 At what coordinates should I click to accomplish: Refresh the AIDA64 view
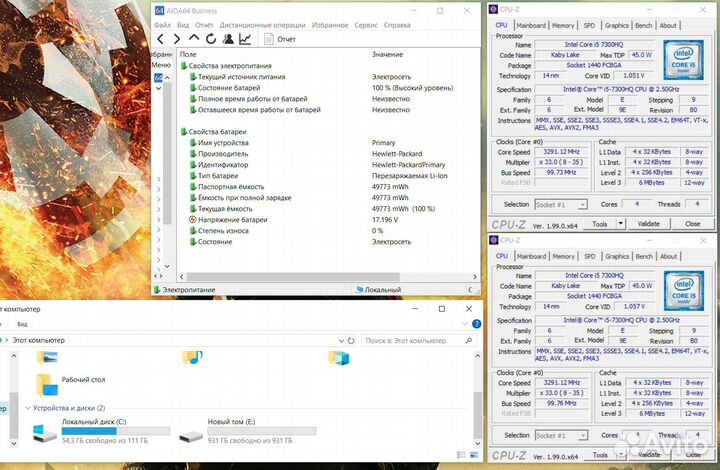pyautogui.click(x=211, y=39)
